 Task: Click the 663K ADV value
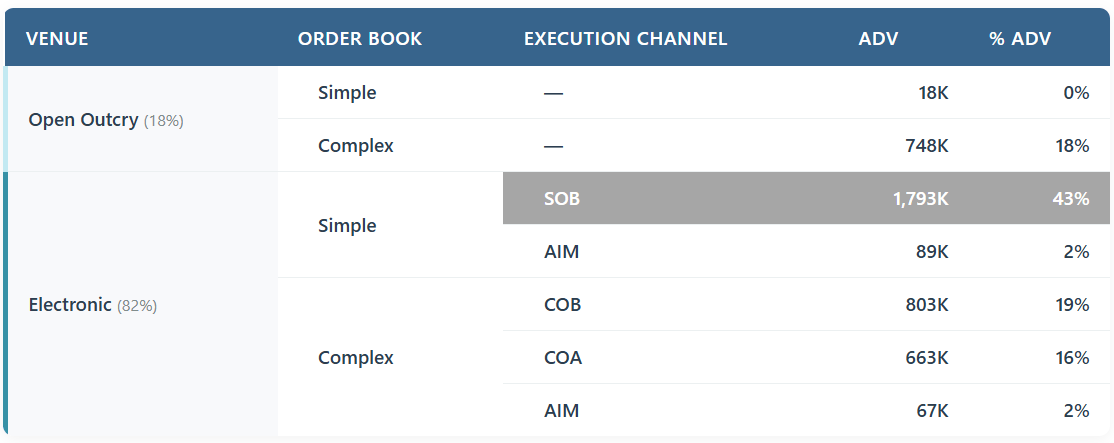[x=927, y=357]
